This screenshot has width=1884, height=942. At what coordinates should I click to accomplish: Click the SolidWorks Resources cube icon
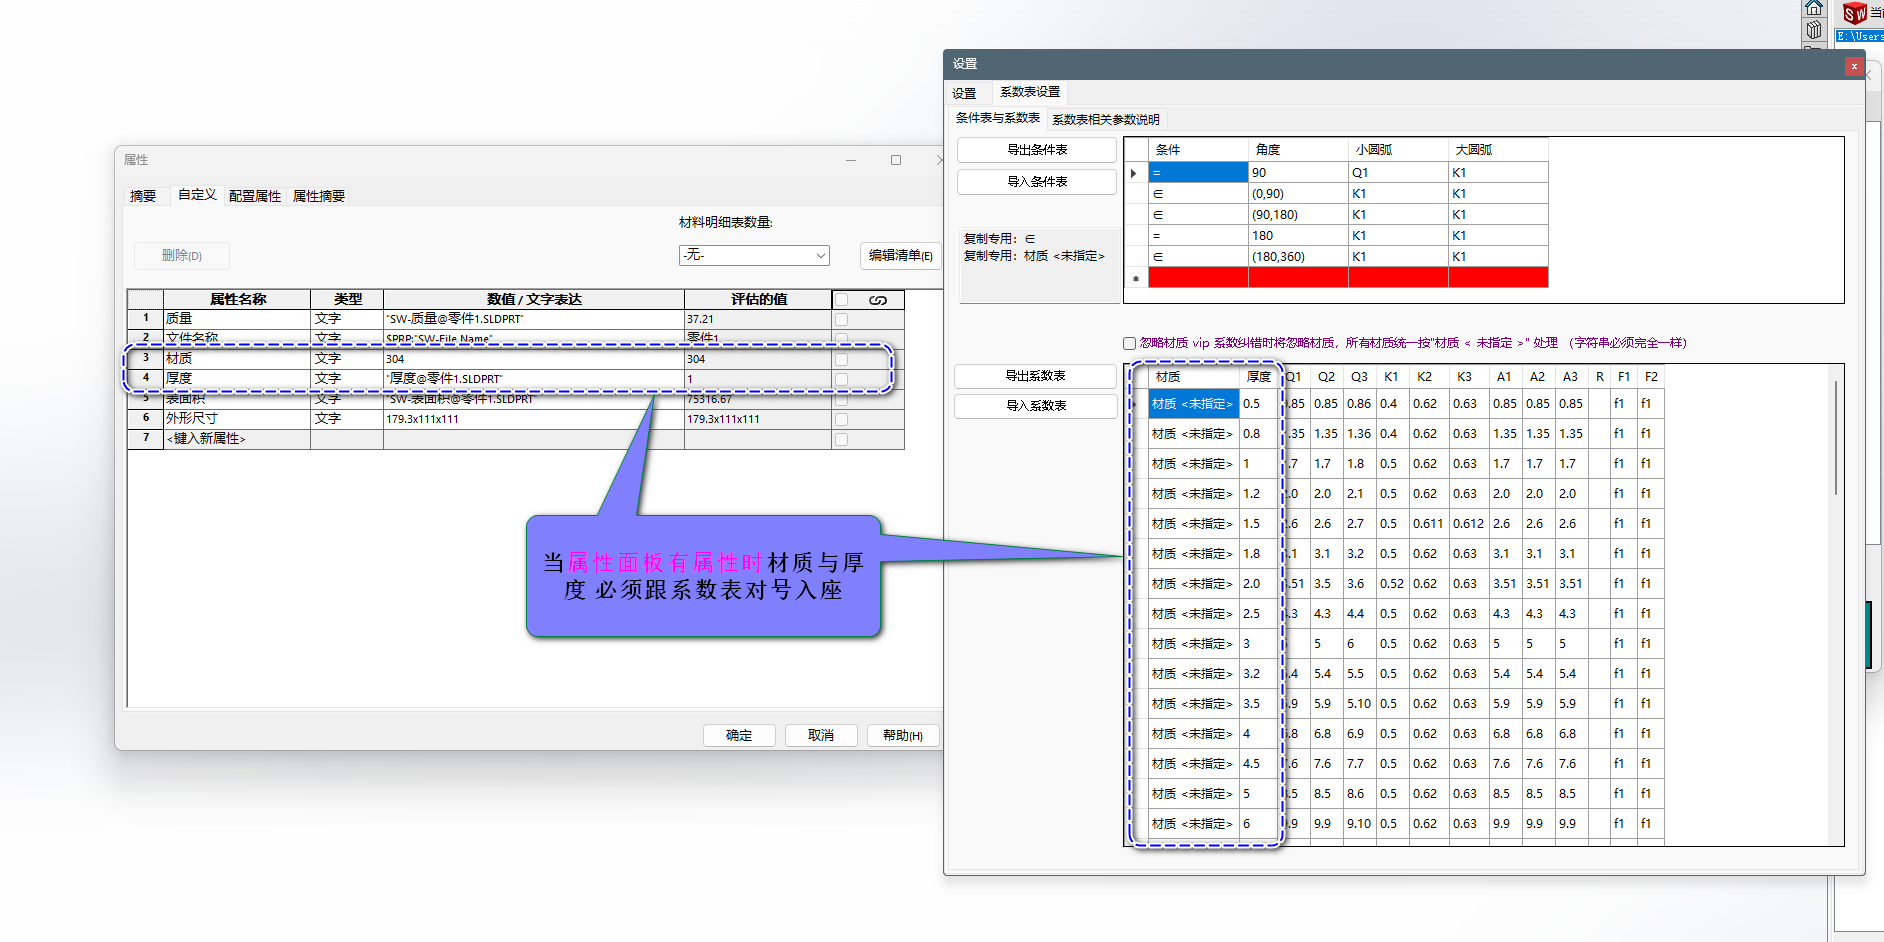pos(1855,13)
